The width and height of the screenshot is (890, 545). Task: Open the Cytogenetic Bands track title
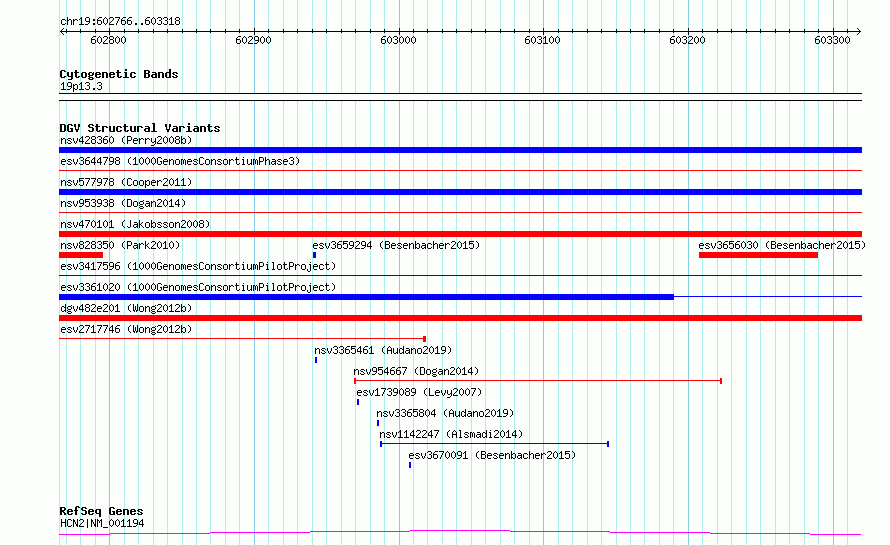(119, 74)
